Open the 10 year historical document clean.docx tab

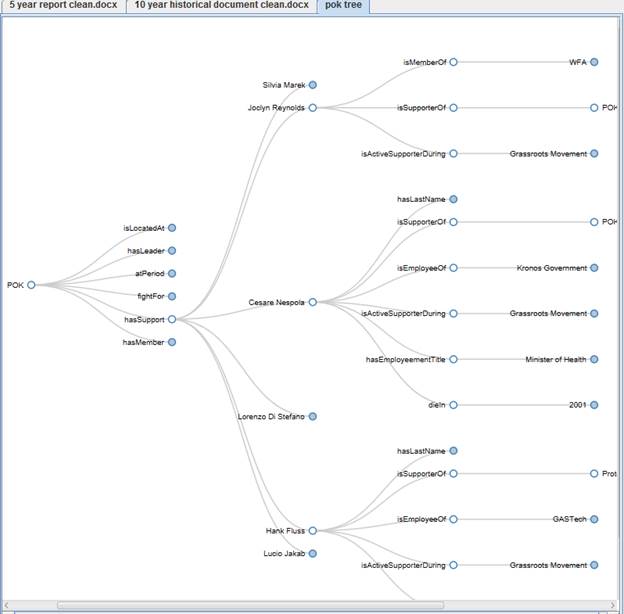(221, 6)
